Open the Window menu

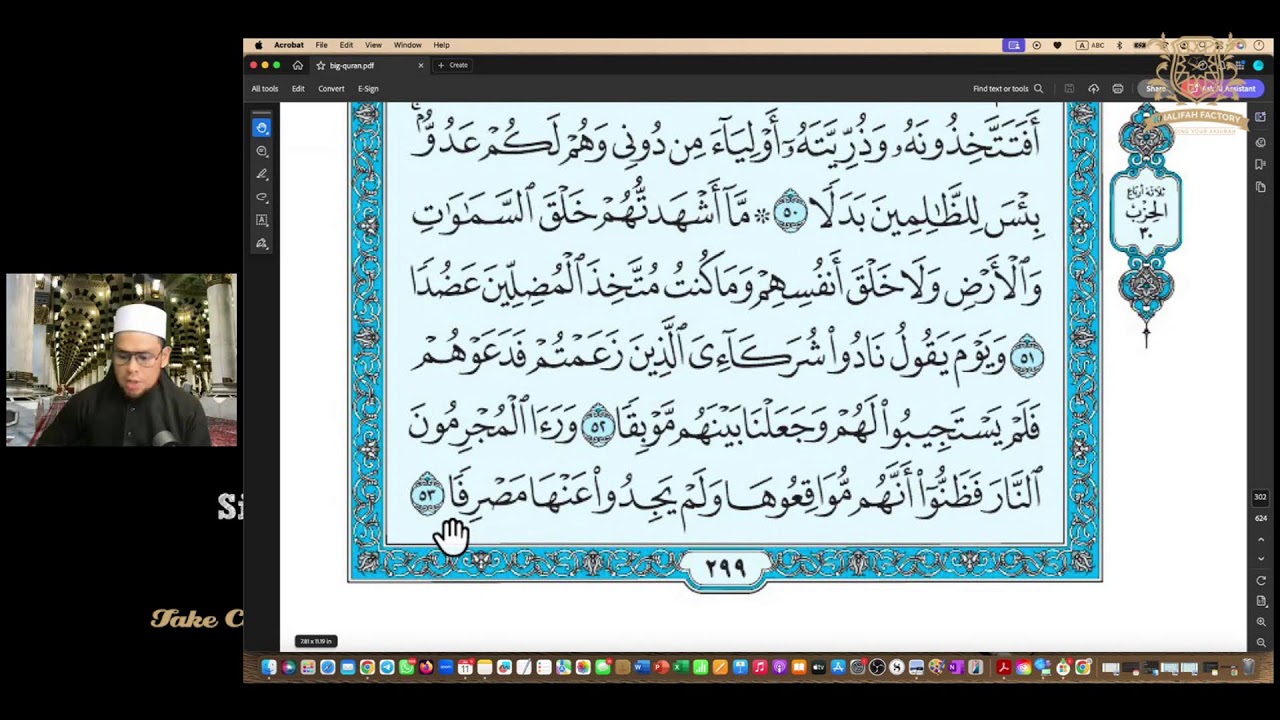click(407, 45)
